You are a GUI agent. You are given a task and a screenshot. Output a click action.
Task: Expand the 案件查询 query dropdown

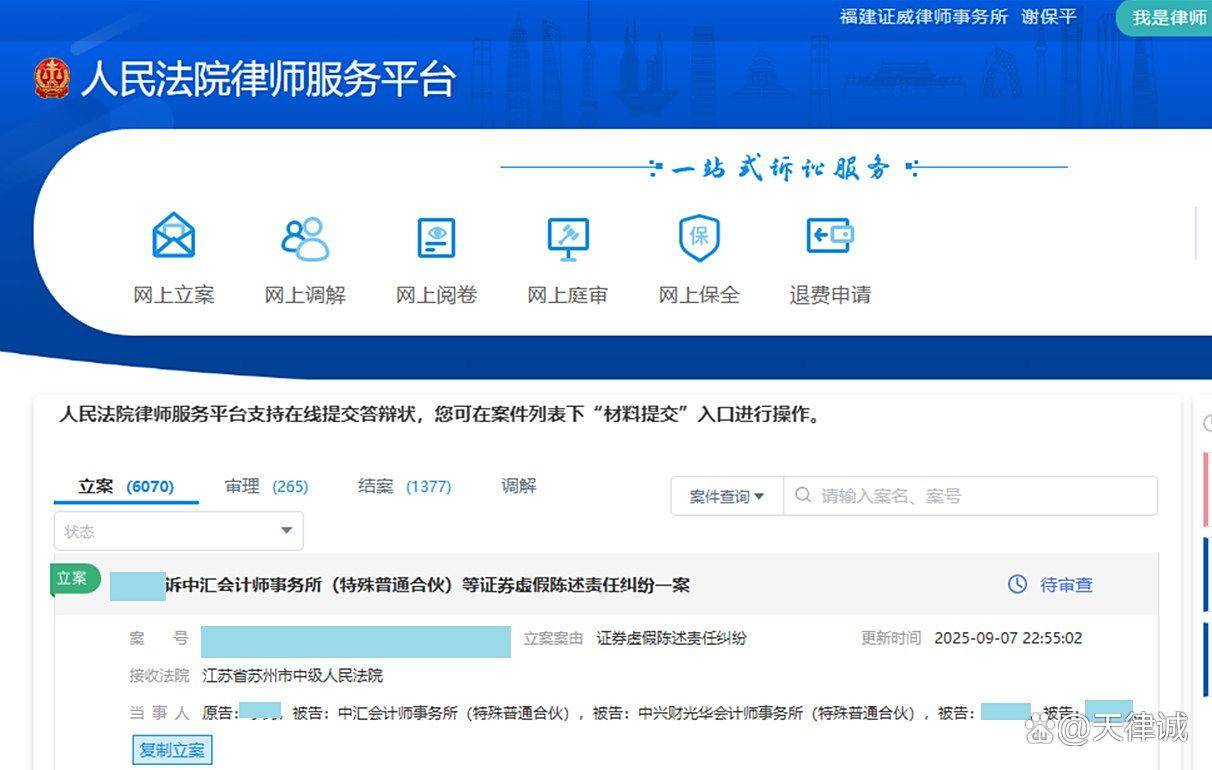[727, 495]
